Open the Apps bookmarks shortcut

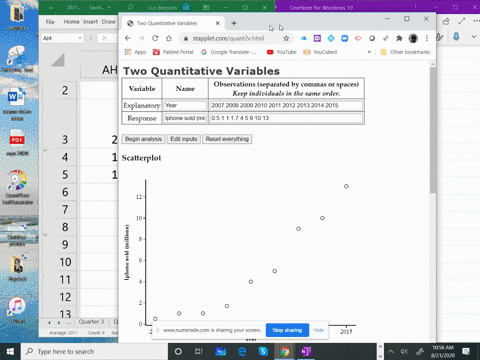click(x=135, y=52)
